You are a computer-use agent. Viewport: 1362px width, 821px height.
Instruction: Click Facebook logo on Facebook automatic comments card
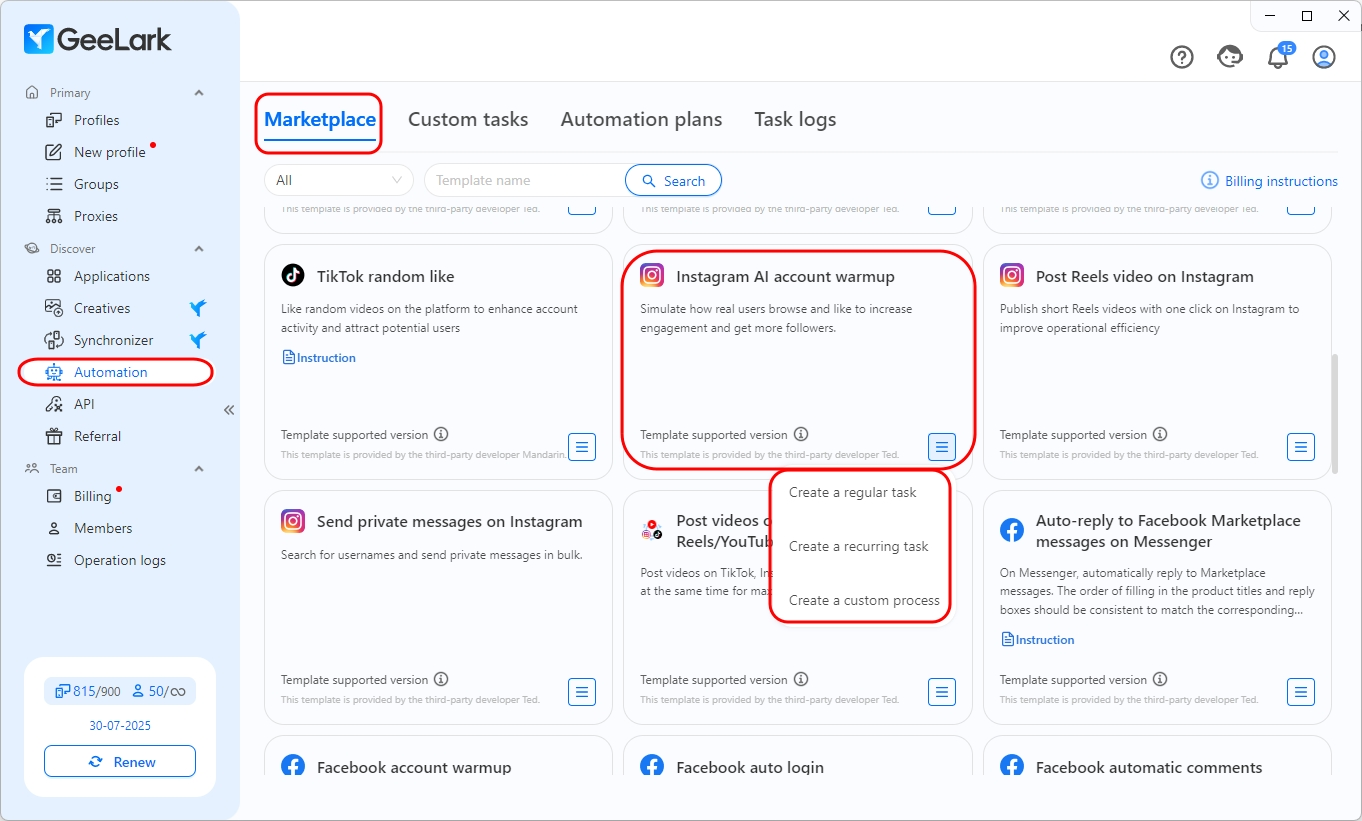point(1012,766)
